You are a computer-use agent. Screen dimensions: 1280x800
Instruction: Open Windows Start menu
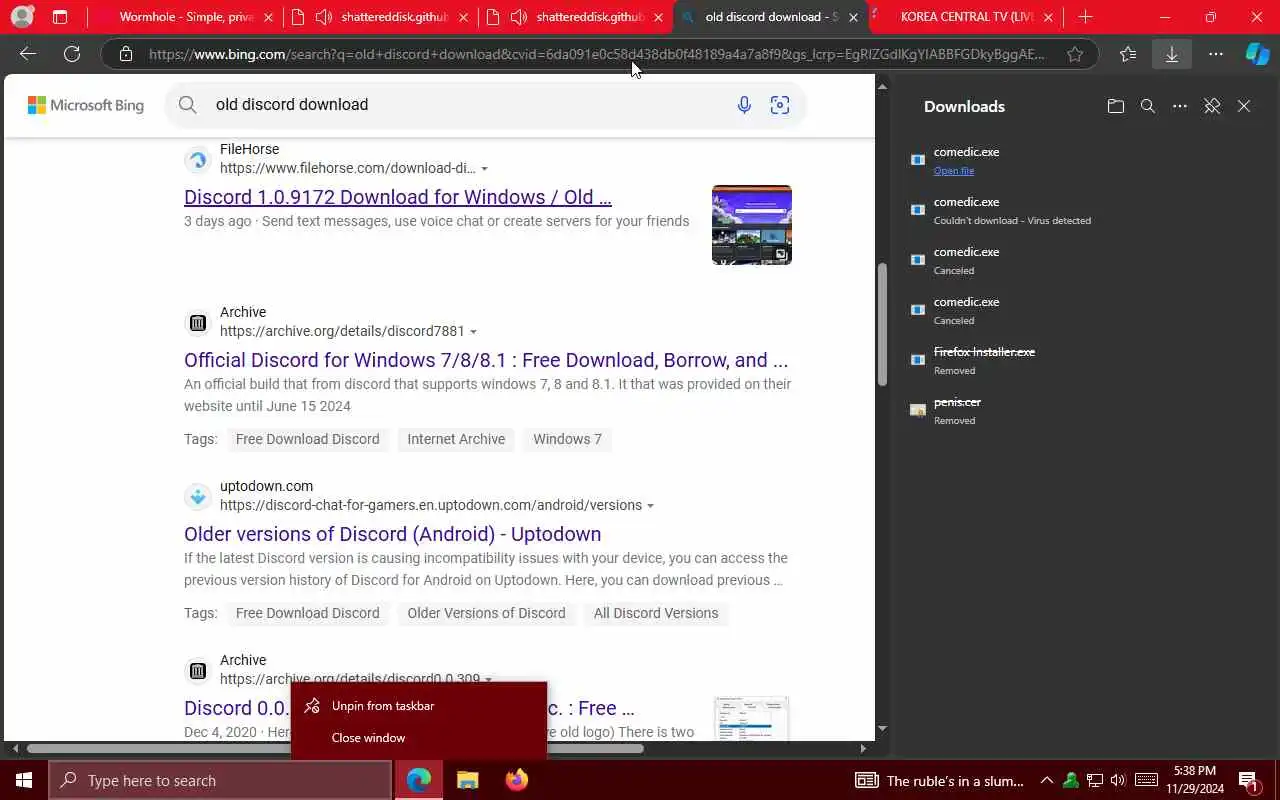[x=24, y=780]
